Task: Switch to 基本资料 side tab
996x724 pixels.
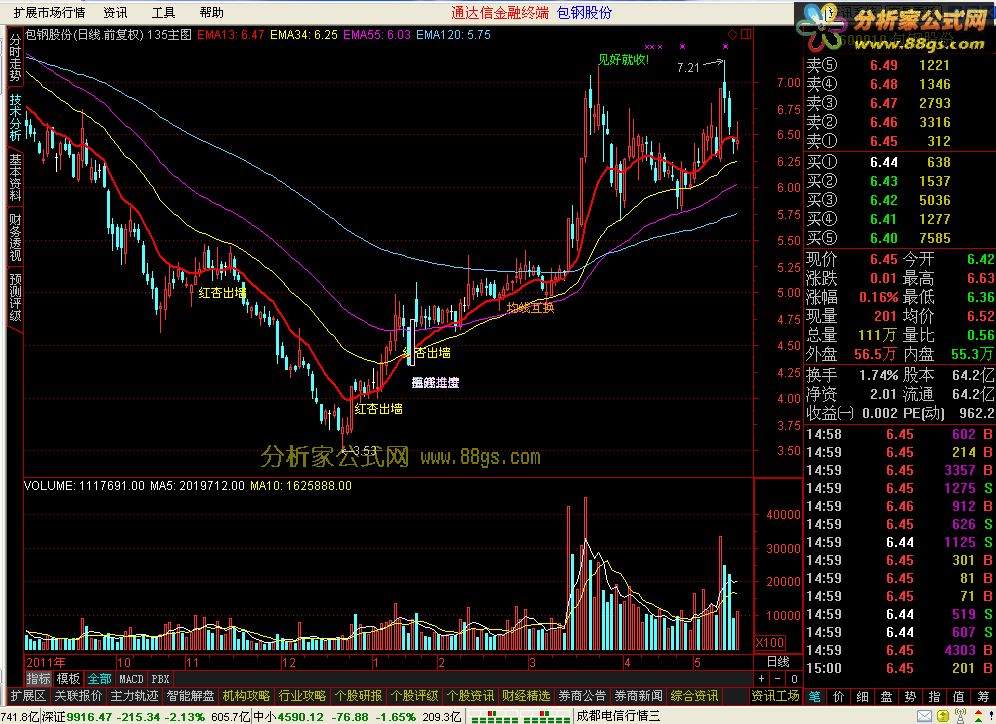Action: [15, 178]
